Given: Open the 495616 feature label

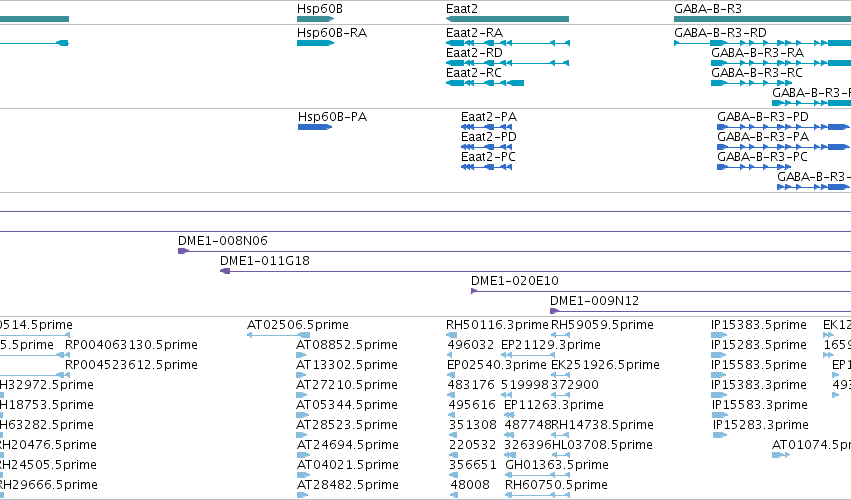Looking at the screenshot, I should coord(472,406).
